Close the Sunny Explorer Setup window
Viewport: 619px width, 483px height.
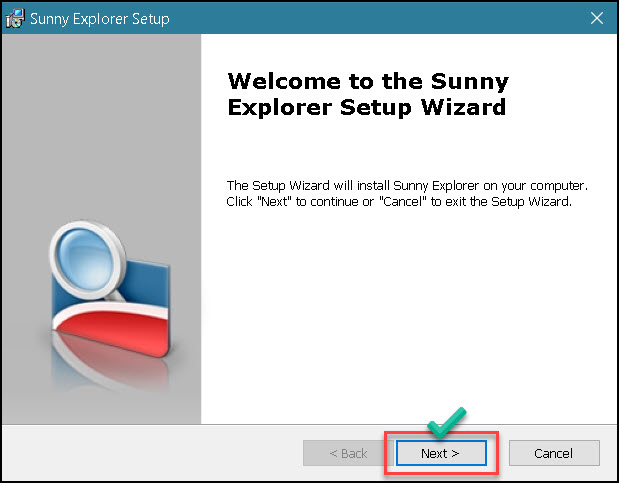pos(596,18)
